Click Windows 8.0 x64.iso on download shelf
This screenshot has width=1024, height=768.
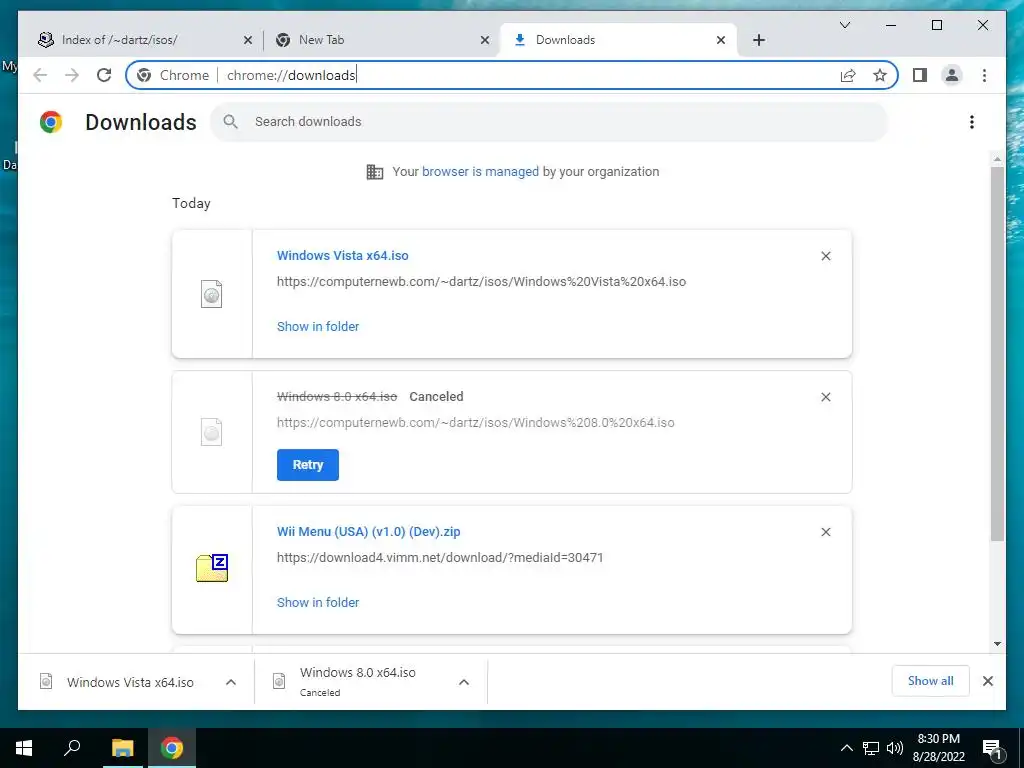(357, 681)
